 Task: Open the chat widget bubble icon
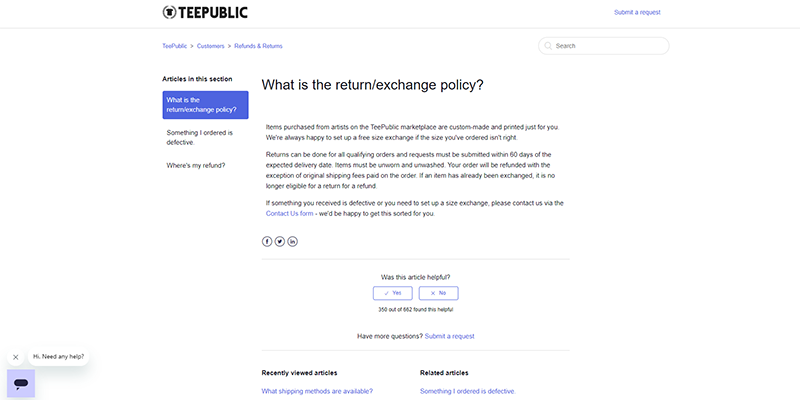point(21,384)
